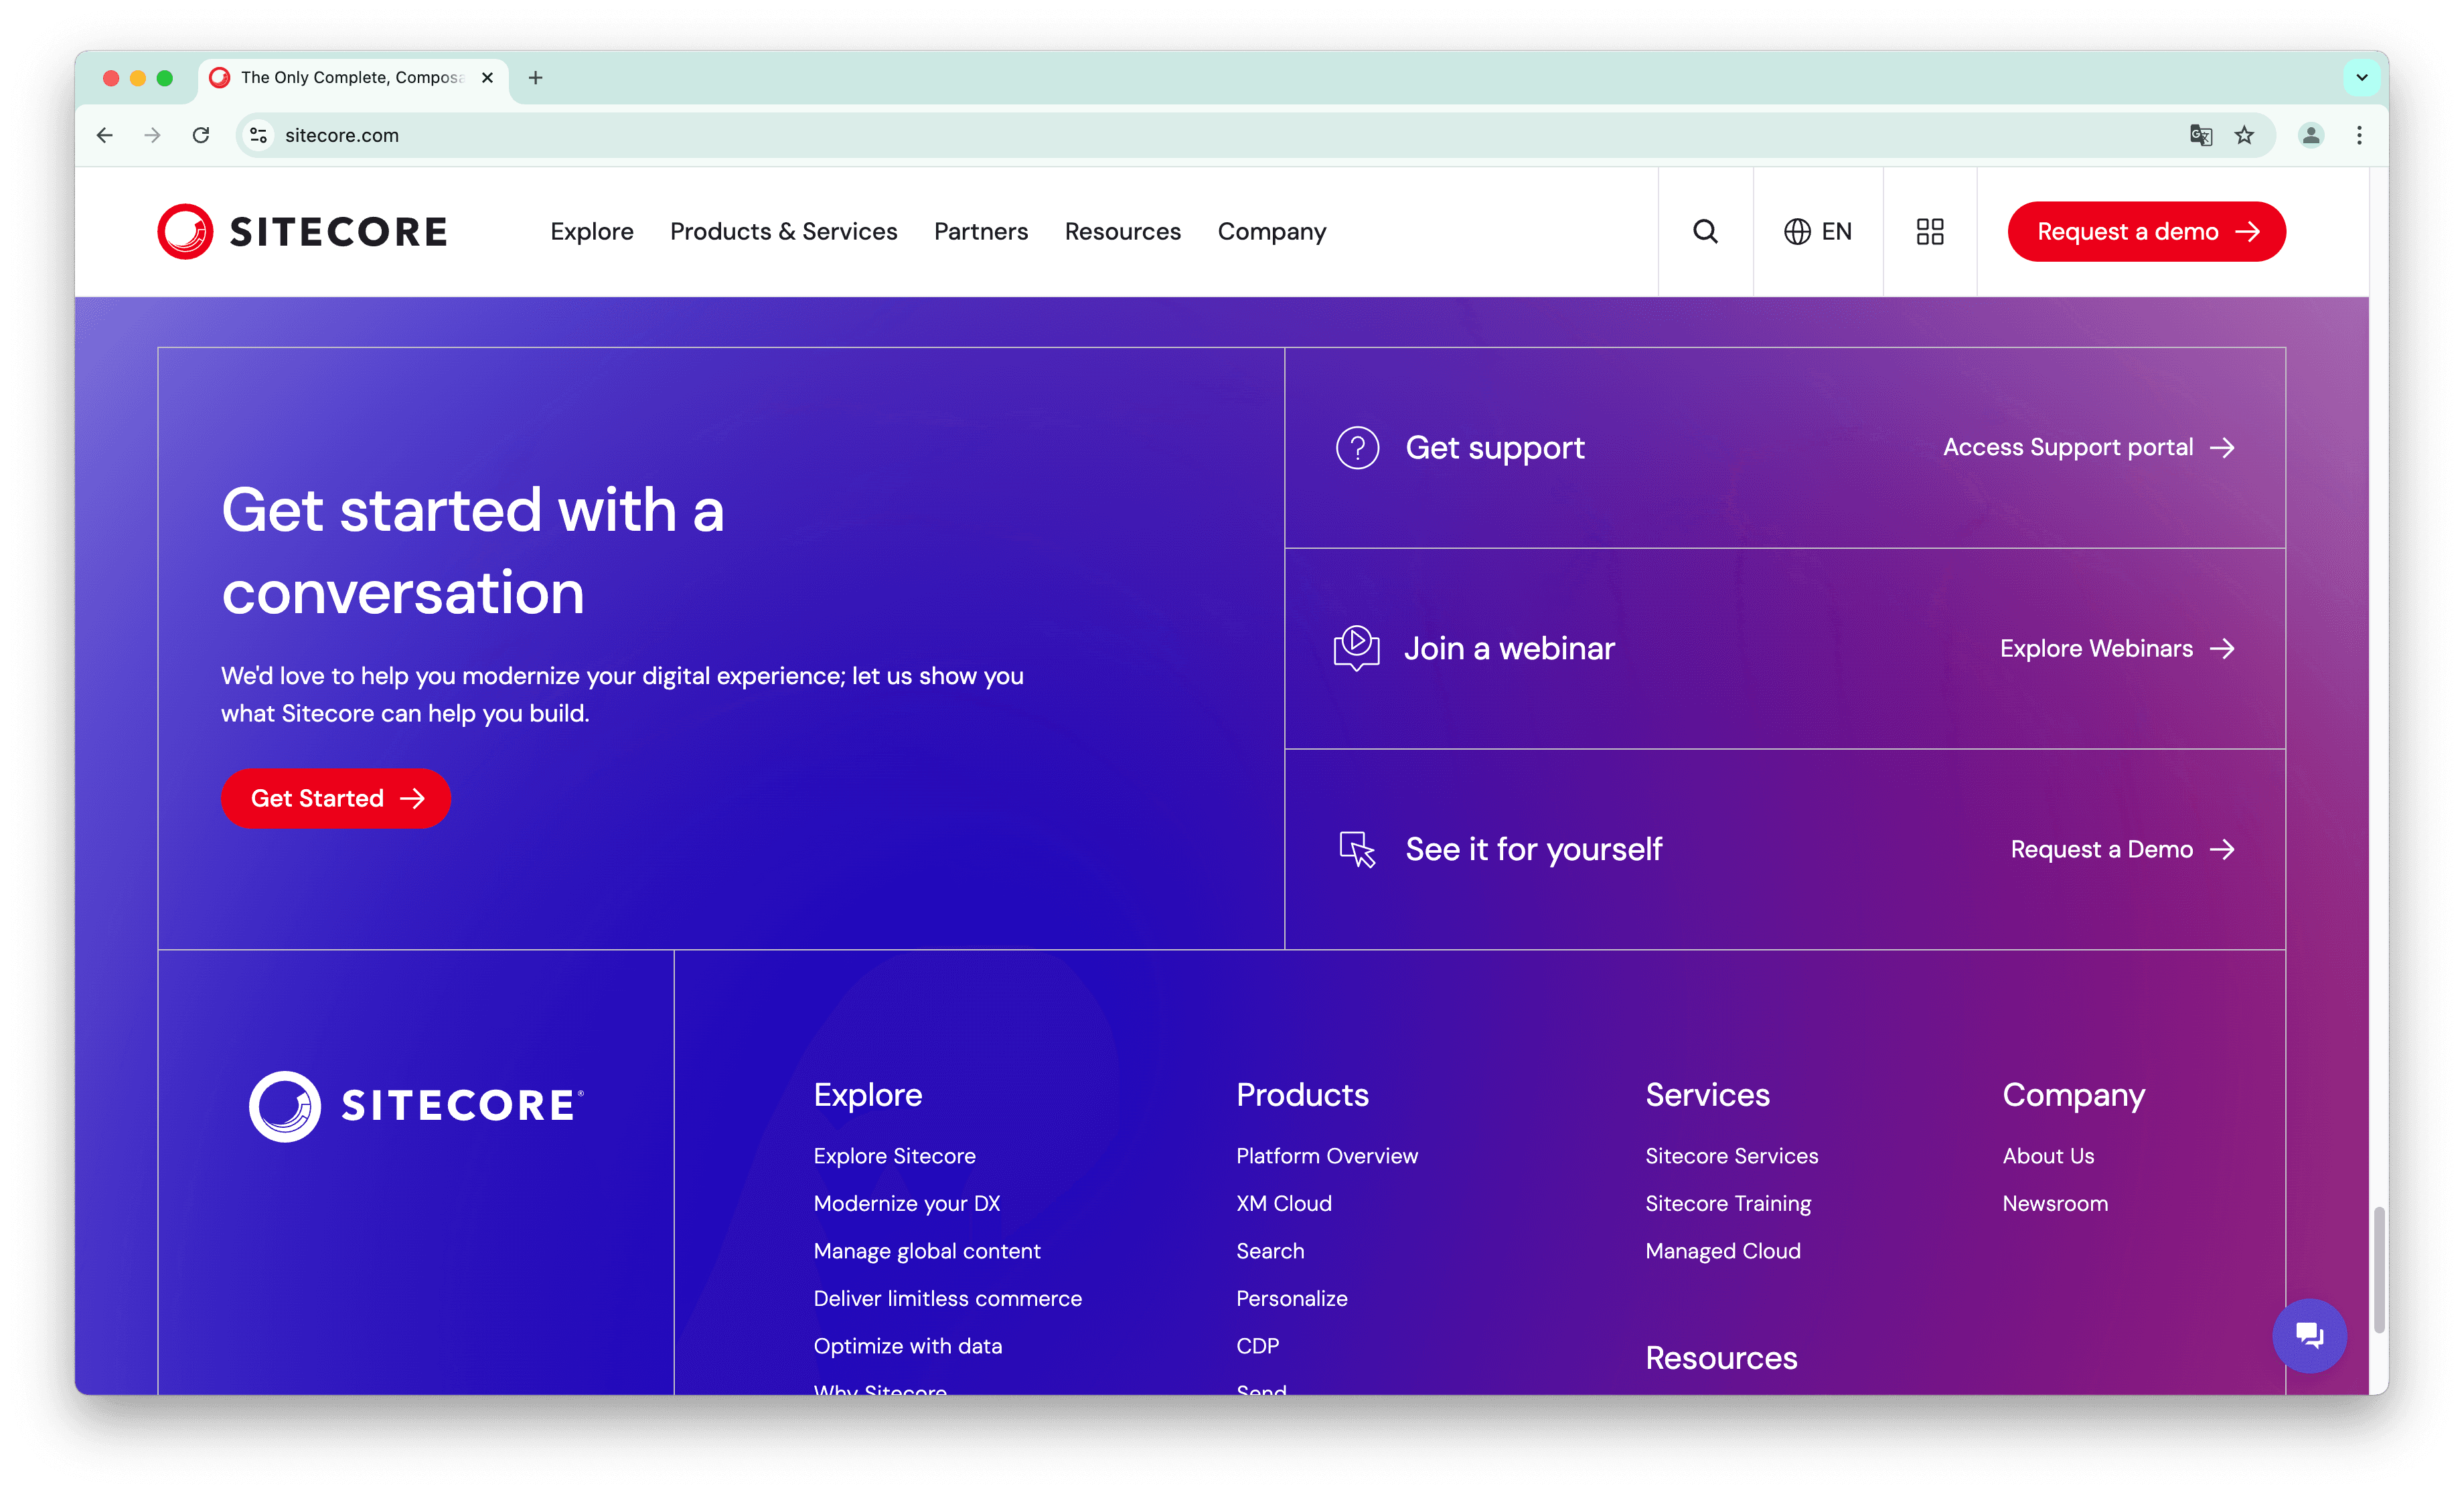This screenshot has width=2464, height=1494.
Task: Reload the page with refresh icon
Action: [201, 135]
